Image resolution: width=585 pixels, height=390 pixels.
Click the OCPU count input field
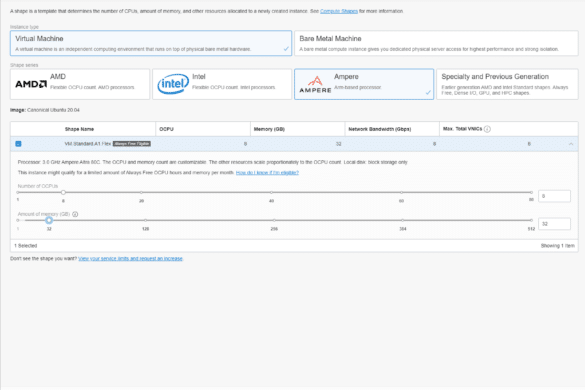(554, 196)
